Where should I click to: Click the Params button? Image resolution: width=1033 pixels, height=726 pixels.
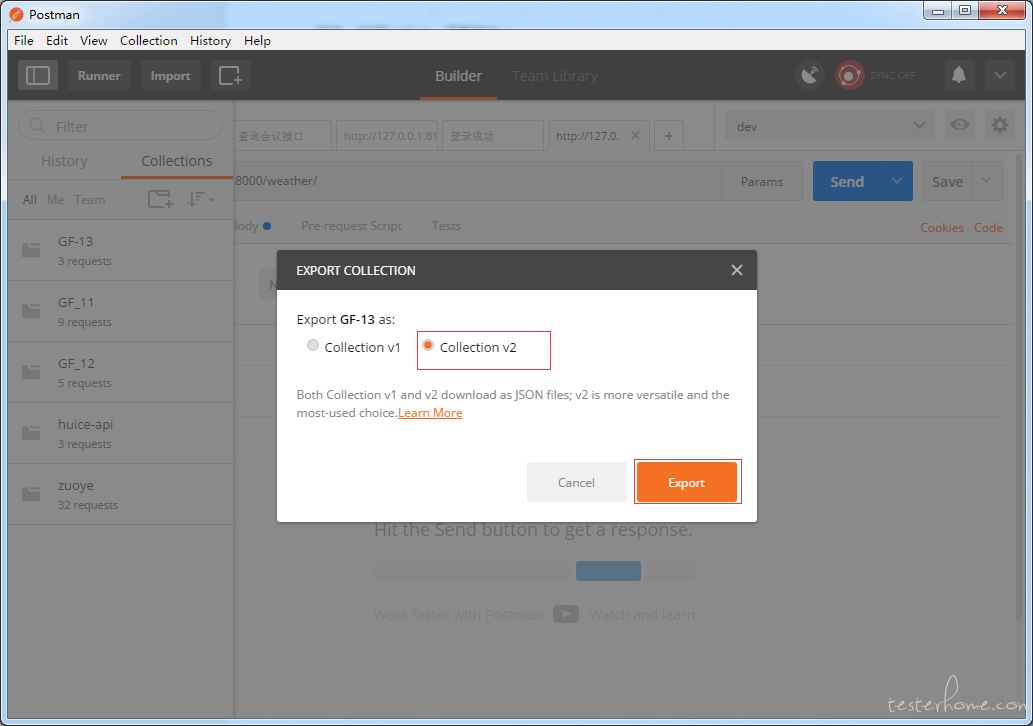tap(762, 181)
